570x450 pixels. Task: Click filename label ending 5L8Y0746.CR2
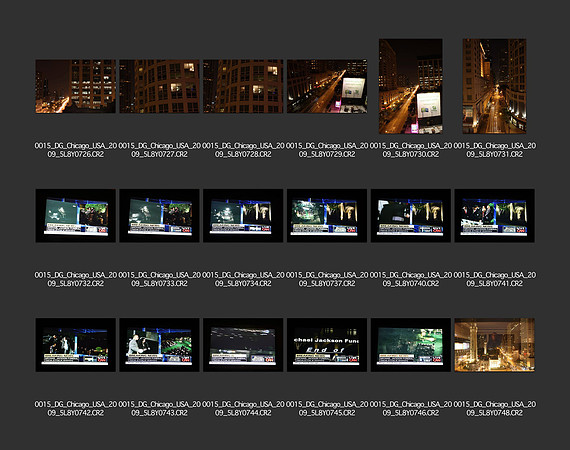pyautogui.click(x=411, y=409)
